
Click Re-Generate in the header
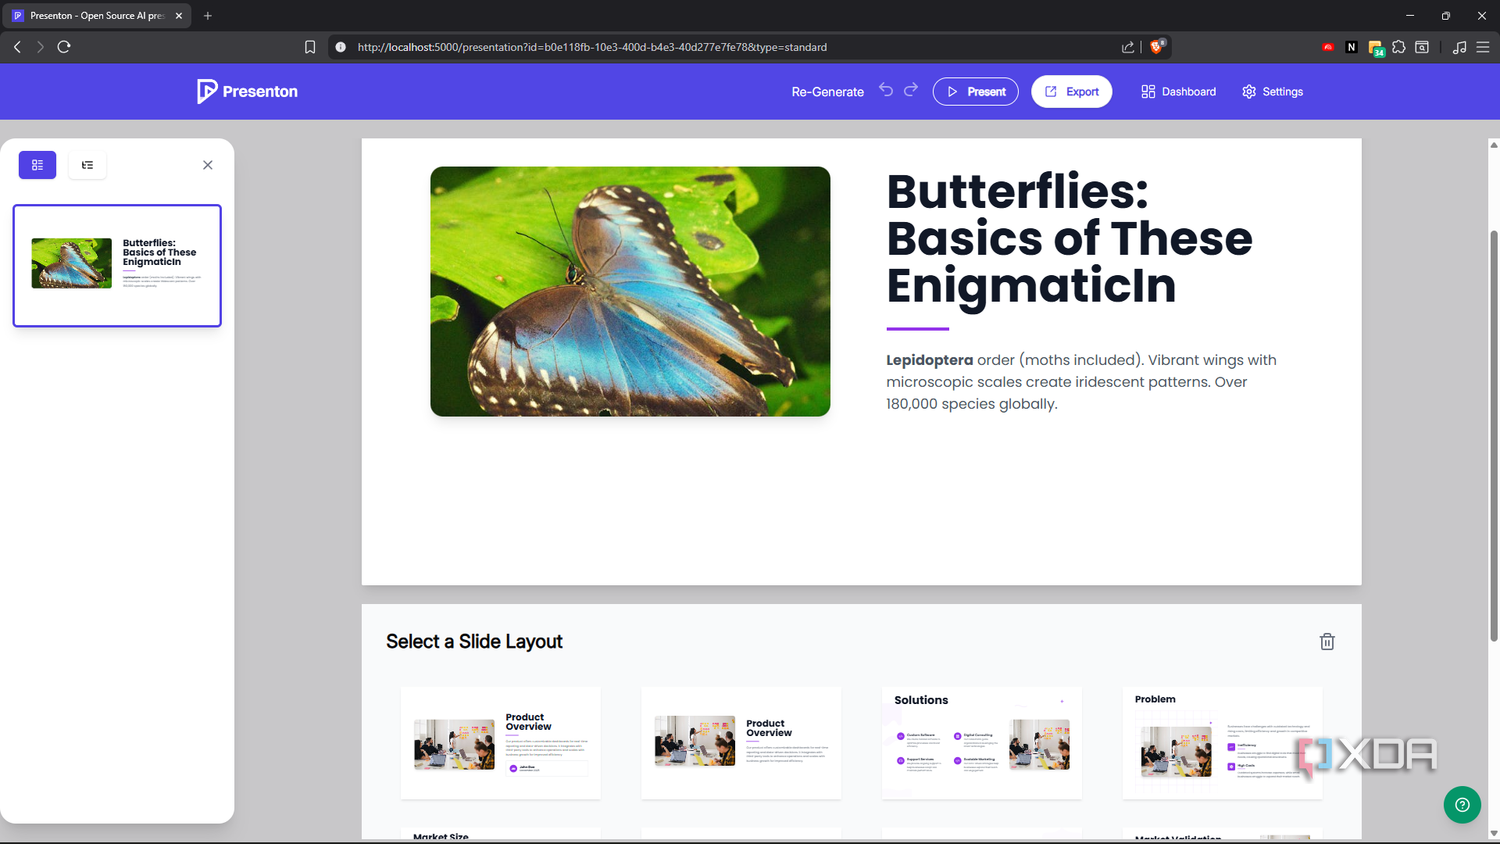tap(827, 91)
